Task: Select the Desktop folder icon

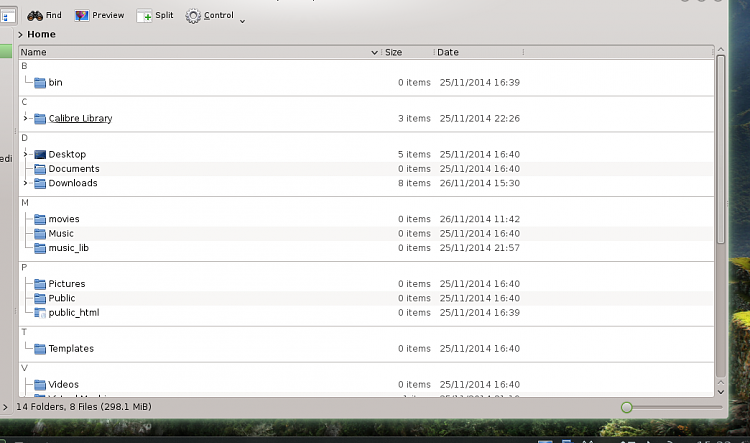Action: 40,155
